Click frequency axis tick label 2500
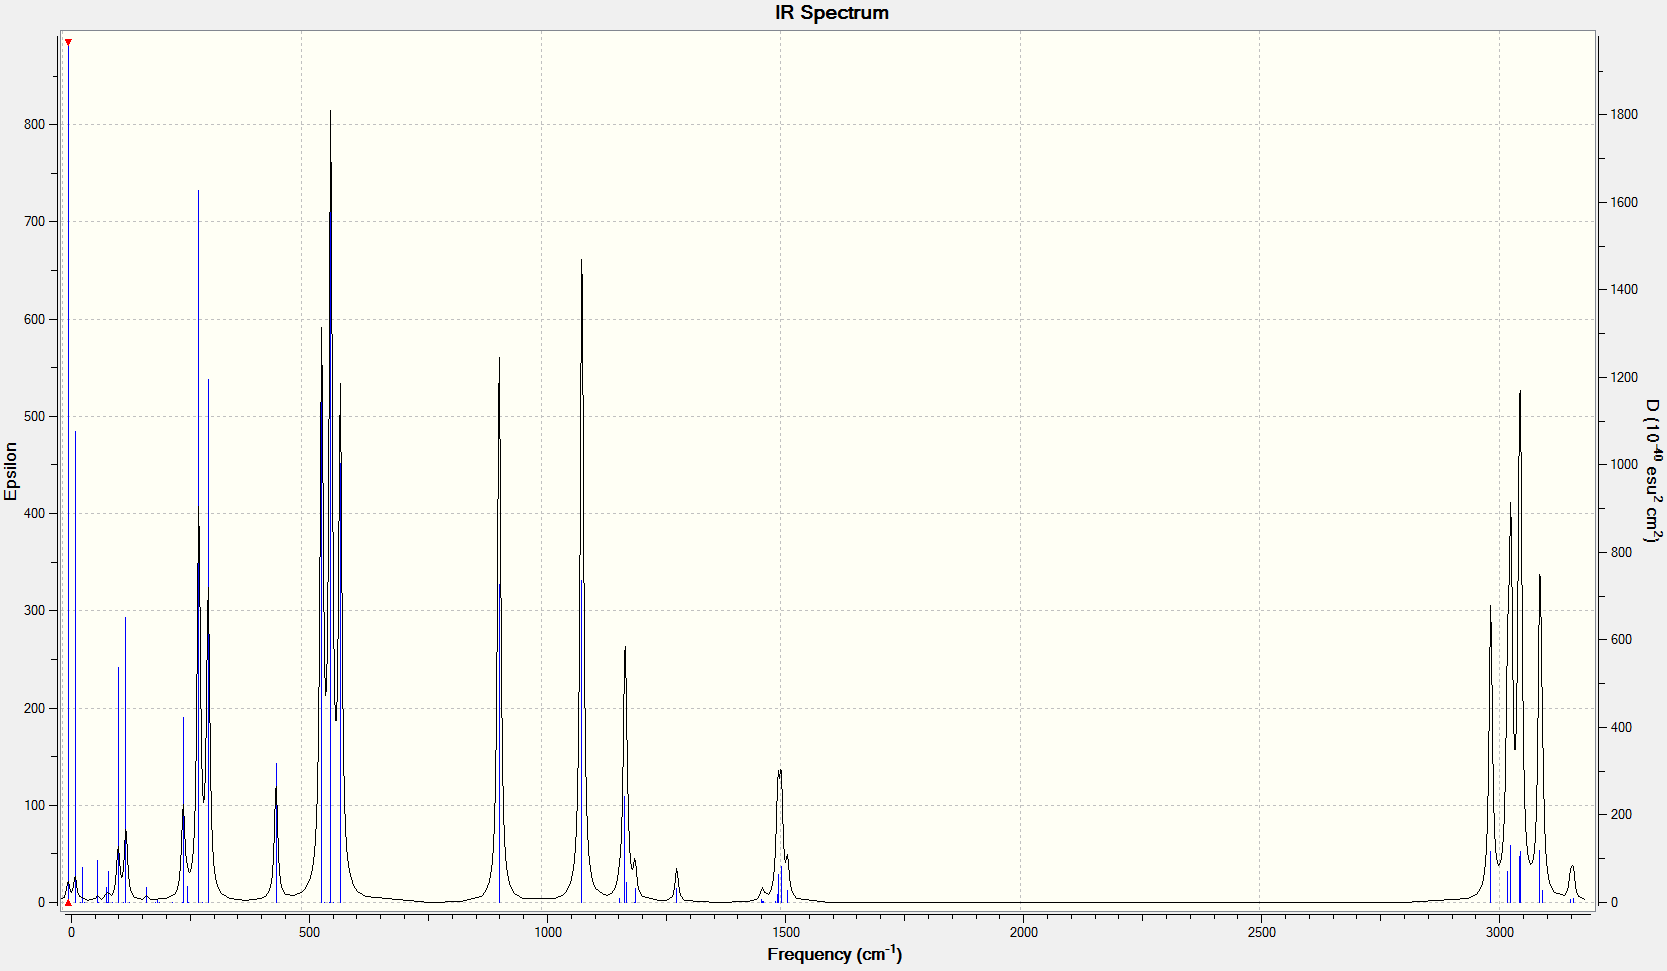The image size is (1667, 971). click(x=1262, y=932)
